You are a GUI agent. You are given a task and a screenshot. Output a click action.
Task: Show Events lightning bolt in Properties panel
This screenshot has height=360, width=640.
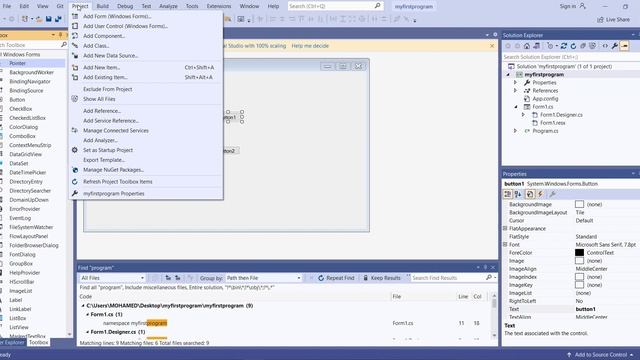540,194
